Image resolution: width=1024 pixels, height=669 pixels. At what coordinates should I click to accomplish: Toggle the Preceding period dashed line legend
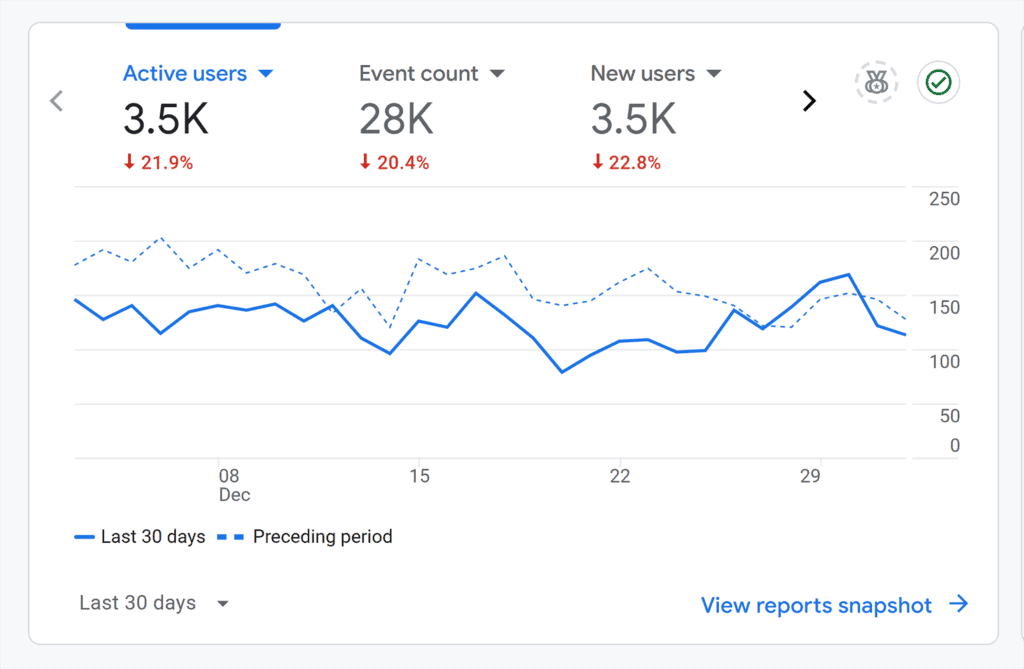tap(305, 537)
